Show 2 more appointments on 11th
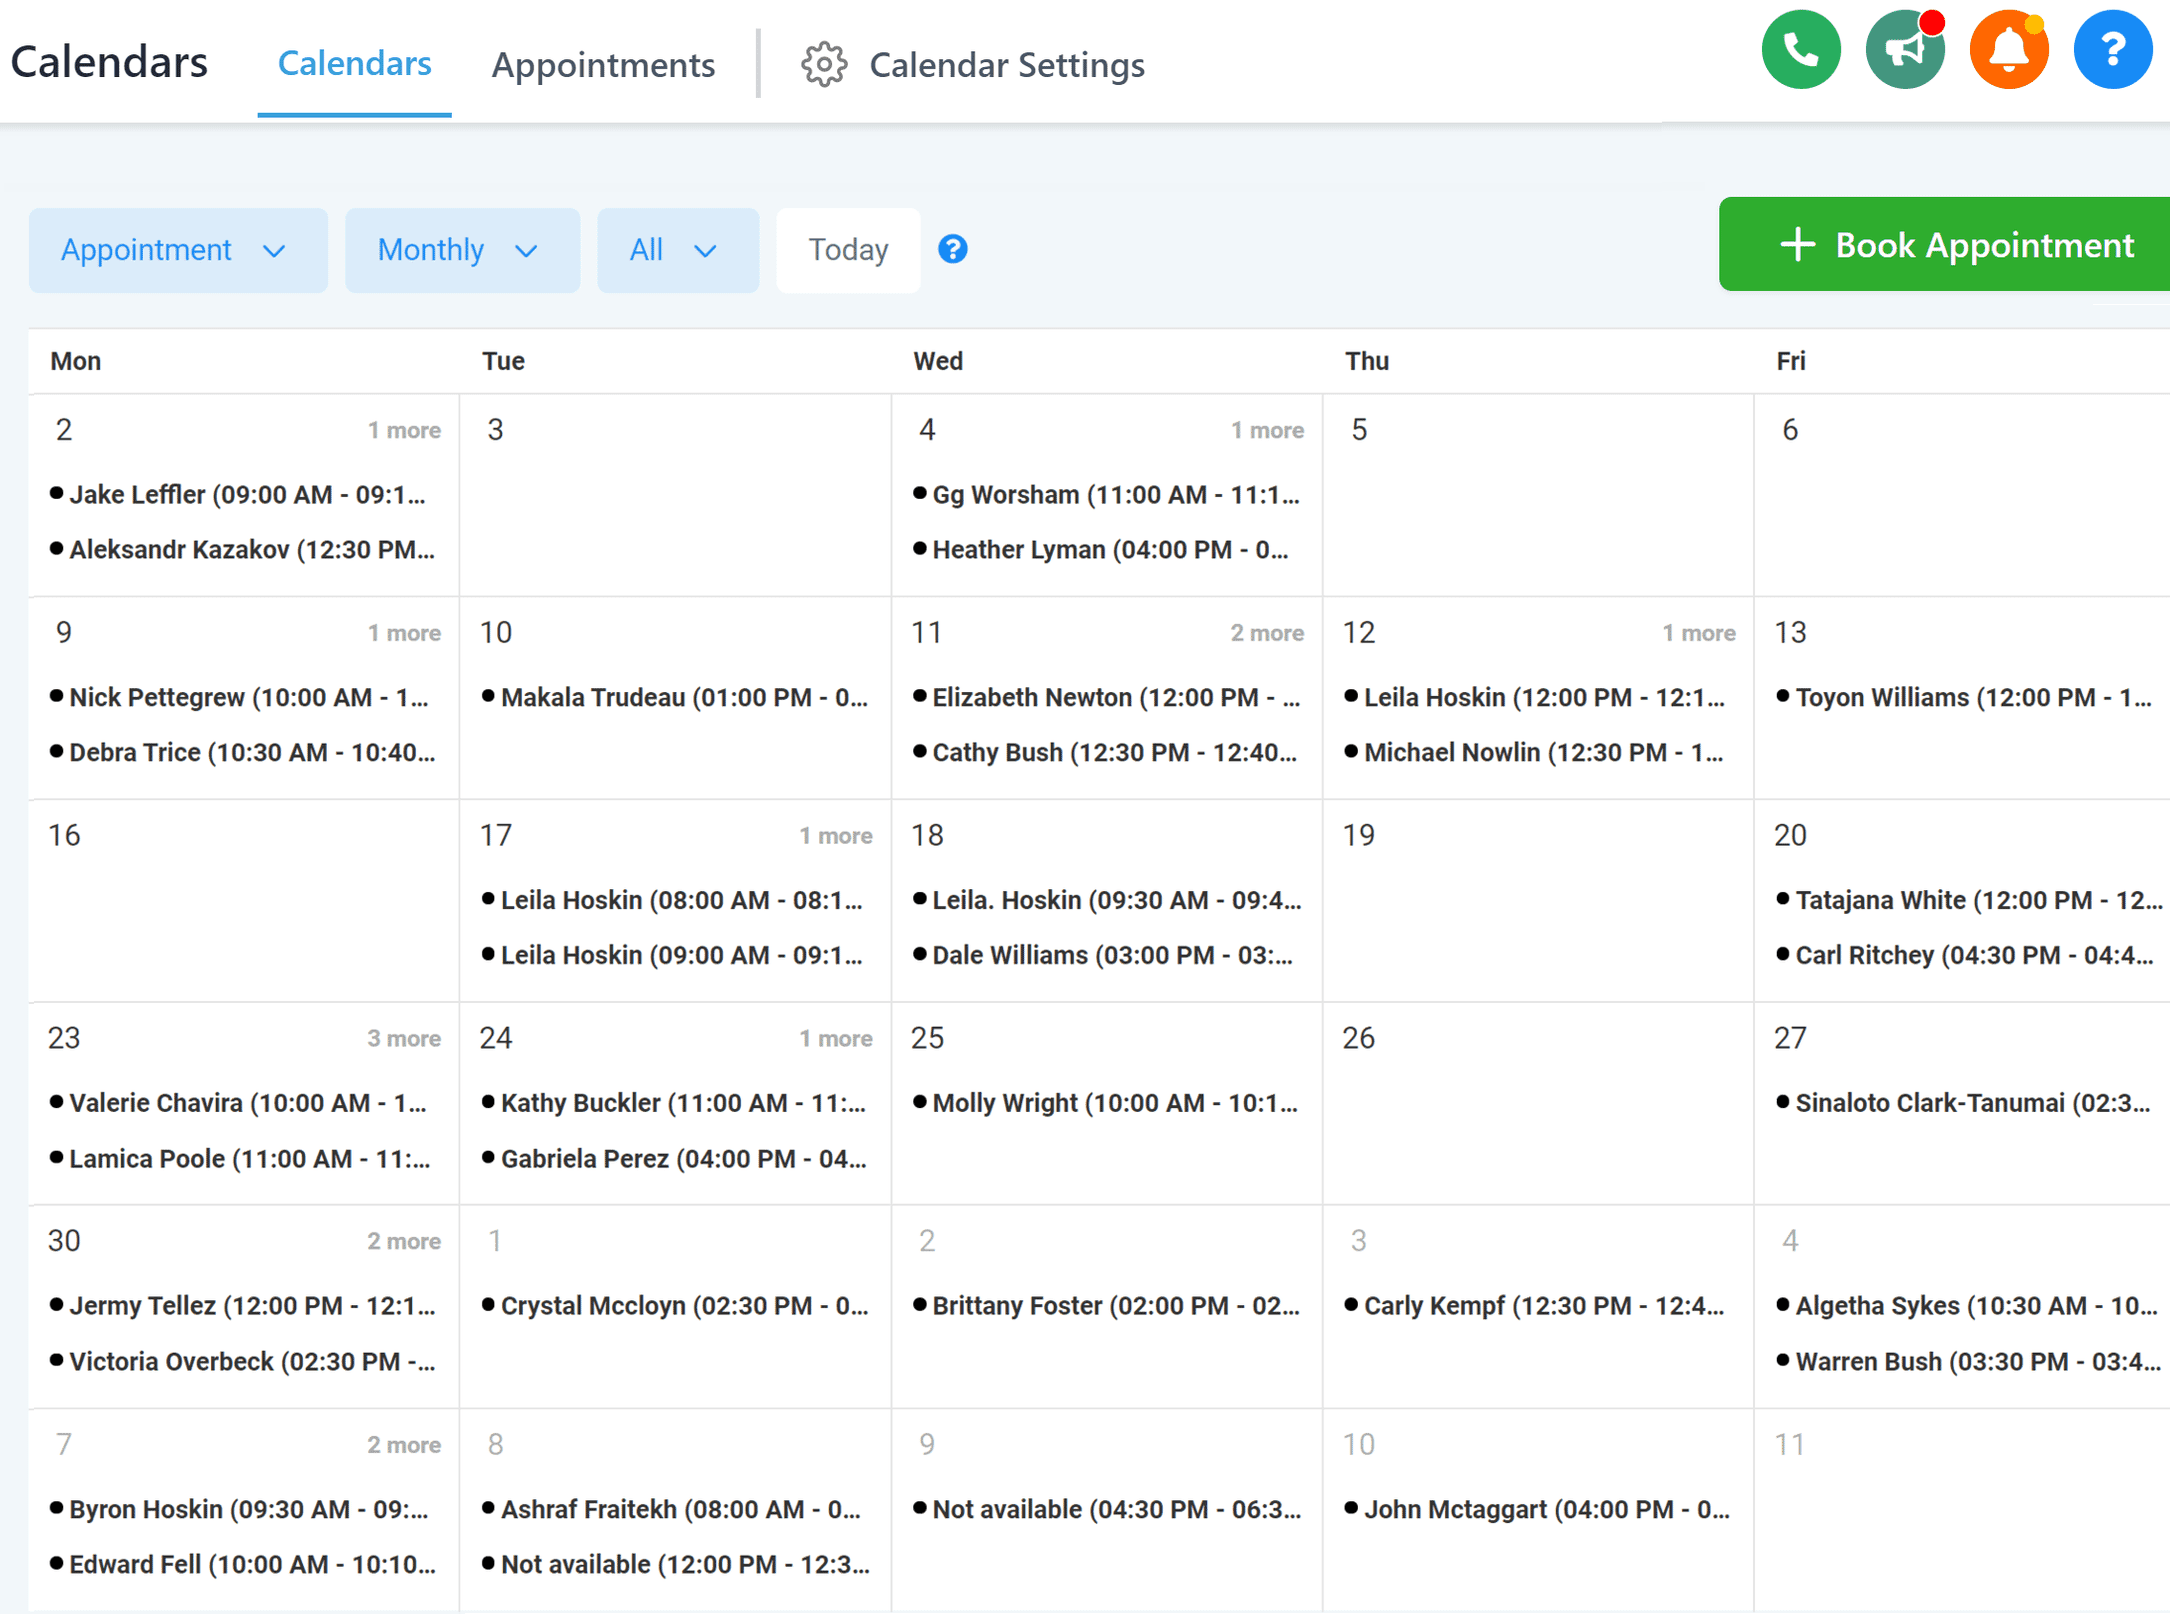The image size is (2170, 1614). [x=1266, y=633]
